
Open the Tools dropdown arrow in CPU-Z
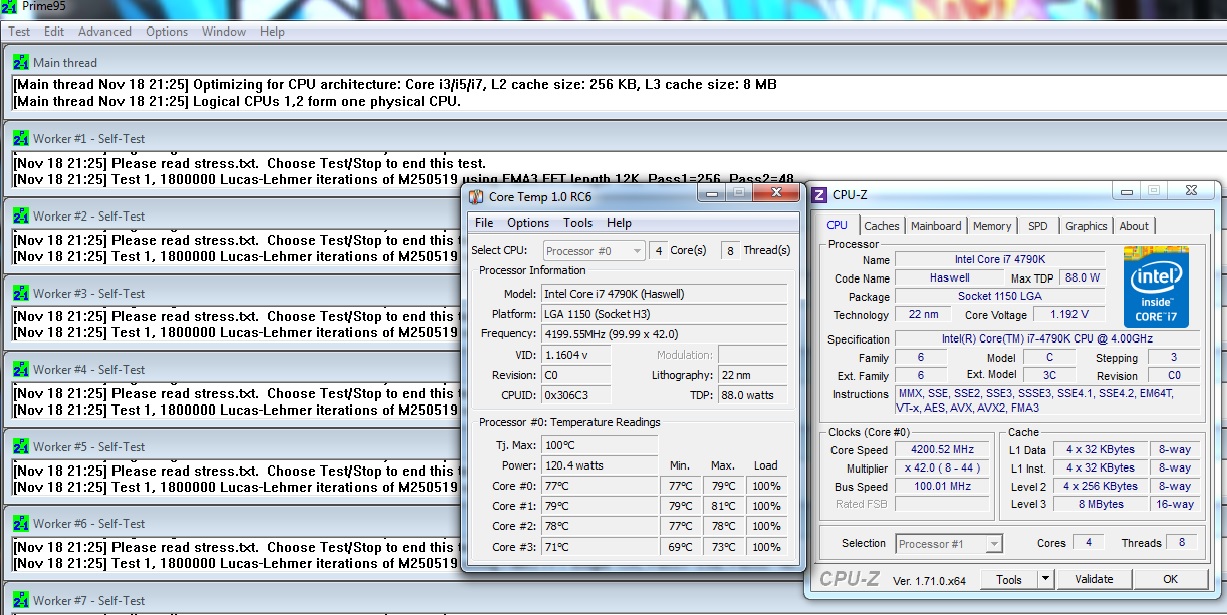1045,579
